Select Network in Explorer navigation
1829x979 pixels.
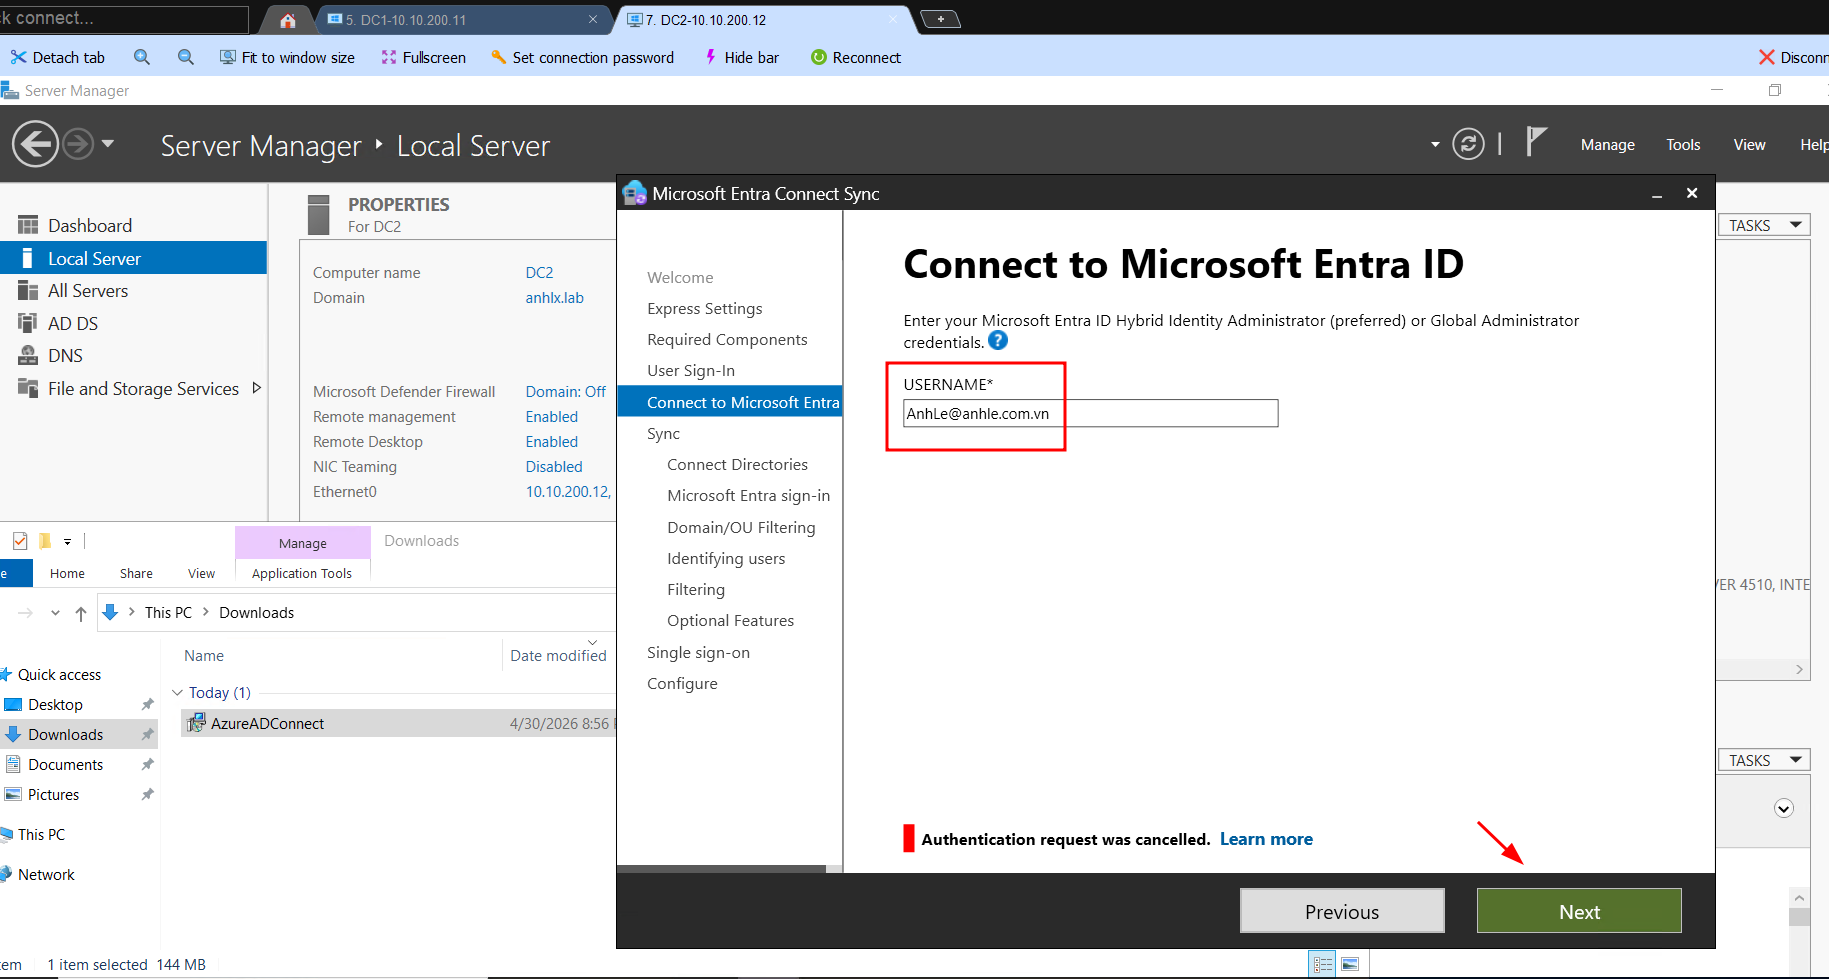tap(46, 875)
